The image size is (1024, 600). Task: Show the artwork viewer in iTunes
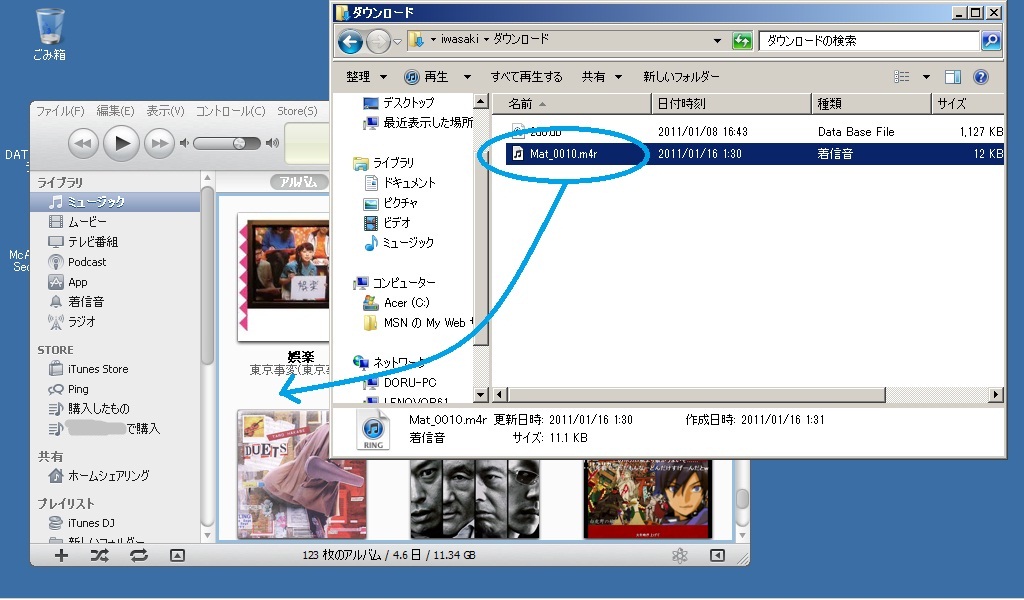click(177, 556)
